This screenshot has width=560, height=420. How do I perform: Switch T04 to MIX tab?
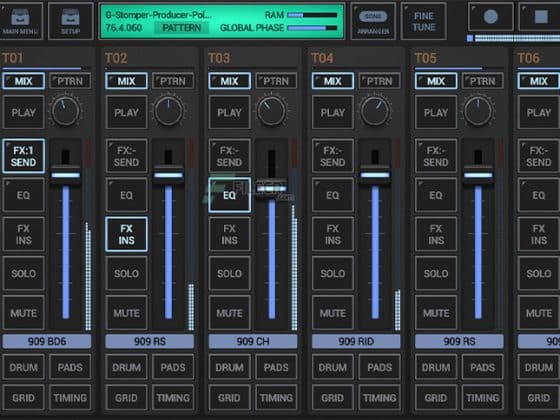click(x=332, y=81)
